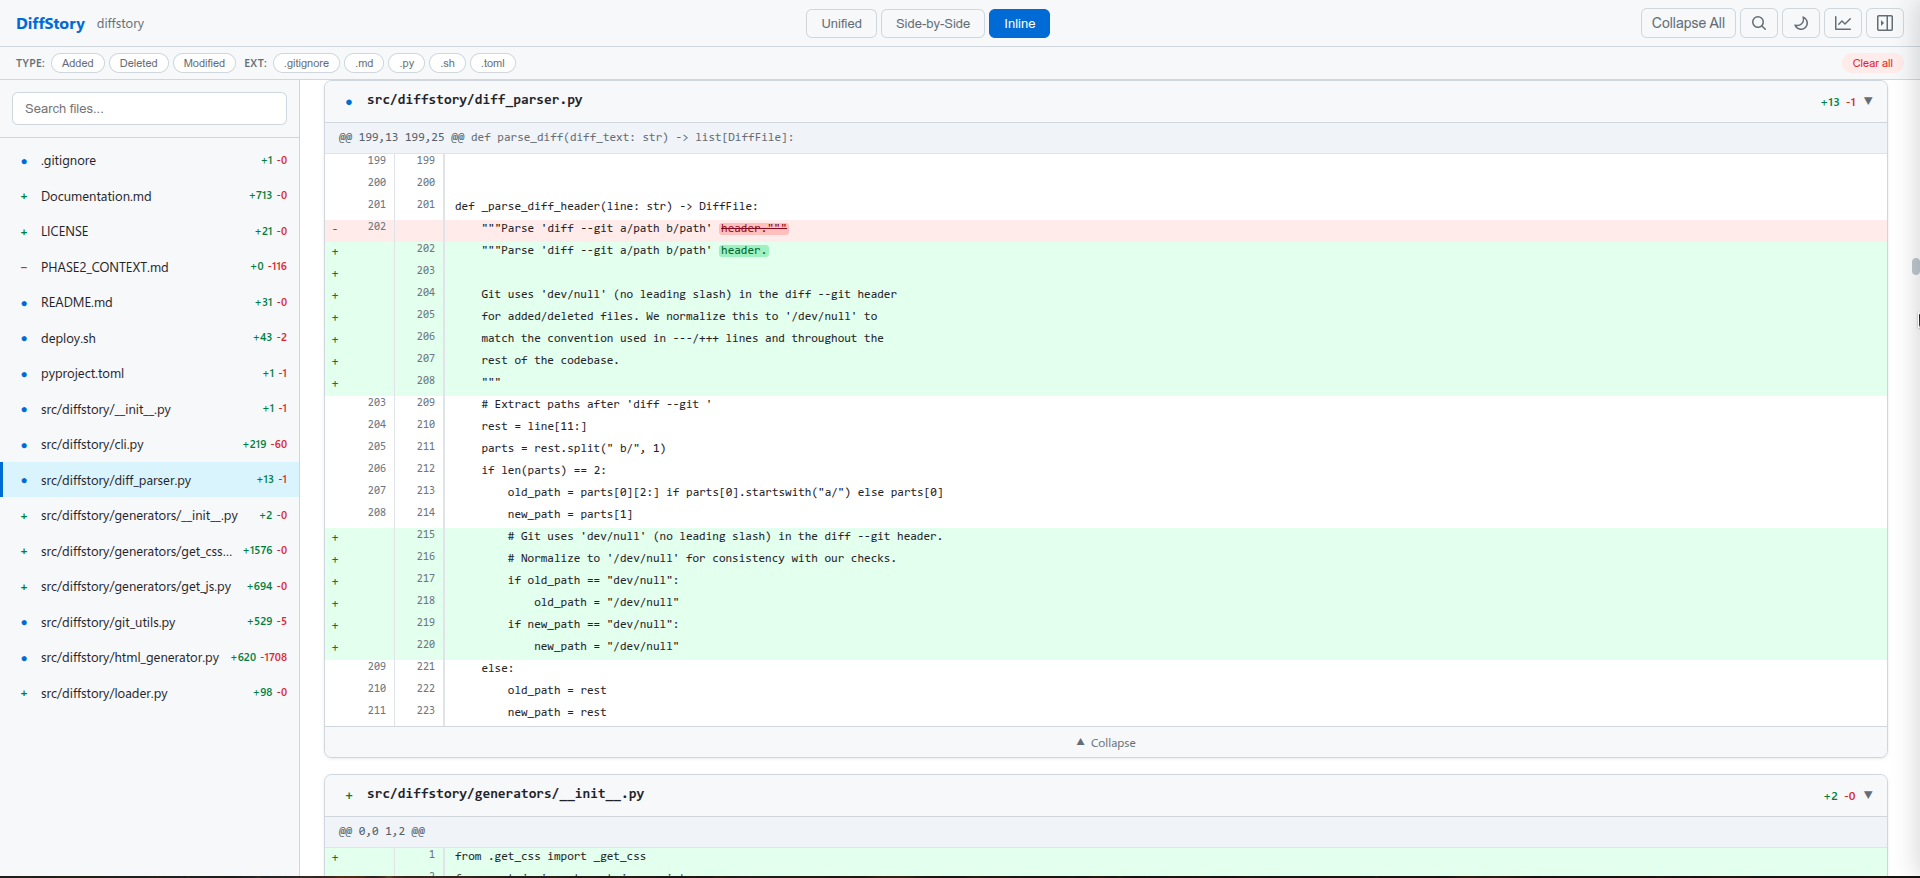The width and height of the screenshot is (1920, 878).
Task: Click the '+2 -0' stats in generators header
Action: pos(1839,796)
